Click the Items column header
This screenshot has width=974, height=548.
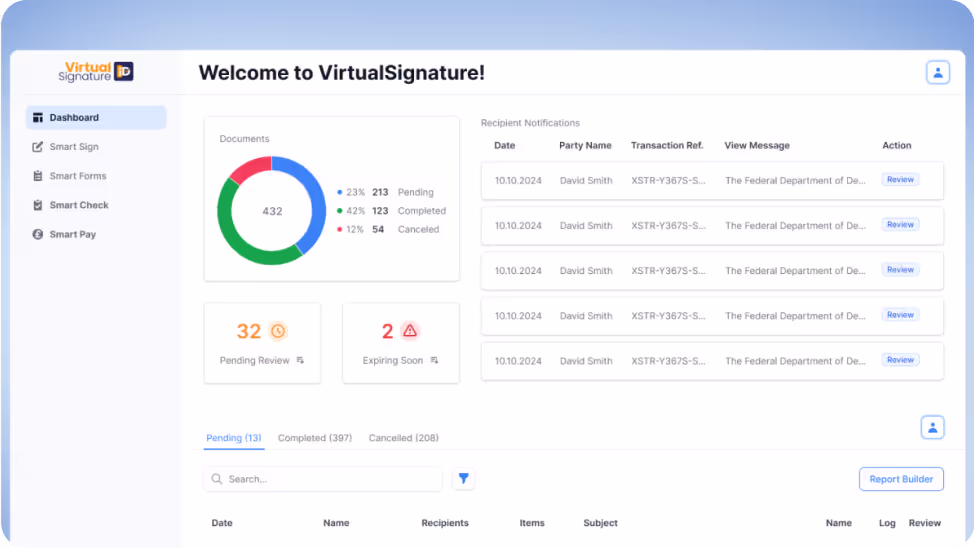[x=532, y=523]
